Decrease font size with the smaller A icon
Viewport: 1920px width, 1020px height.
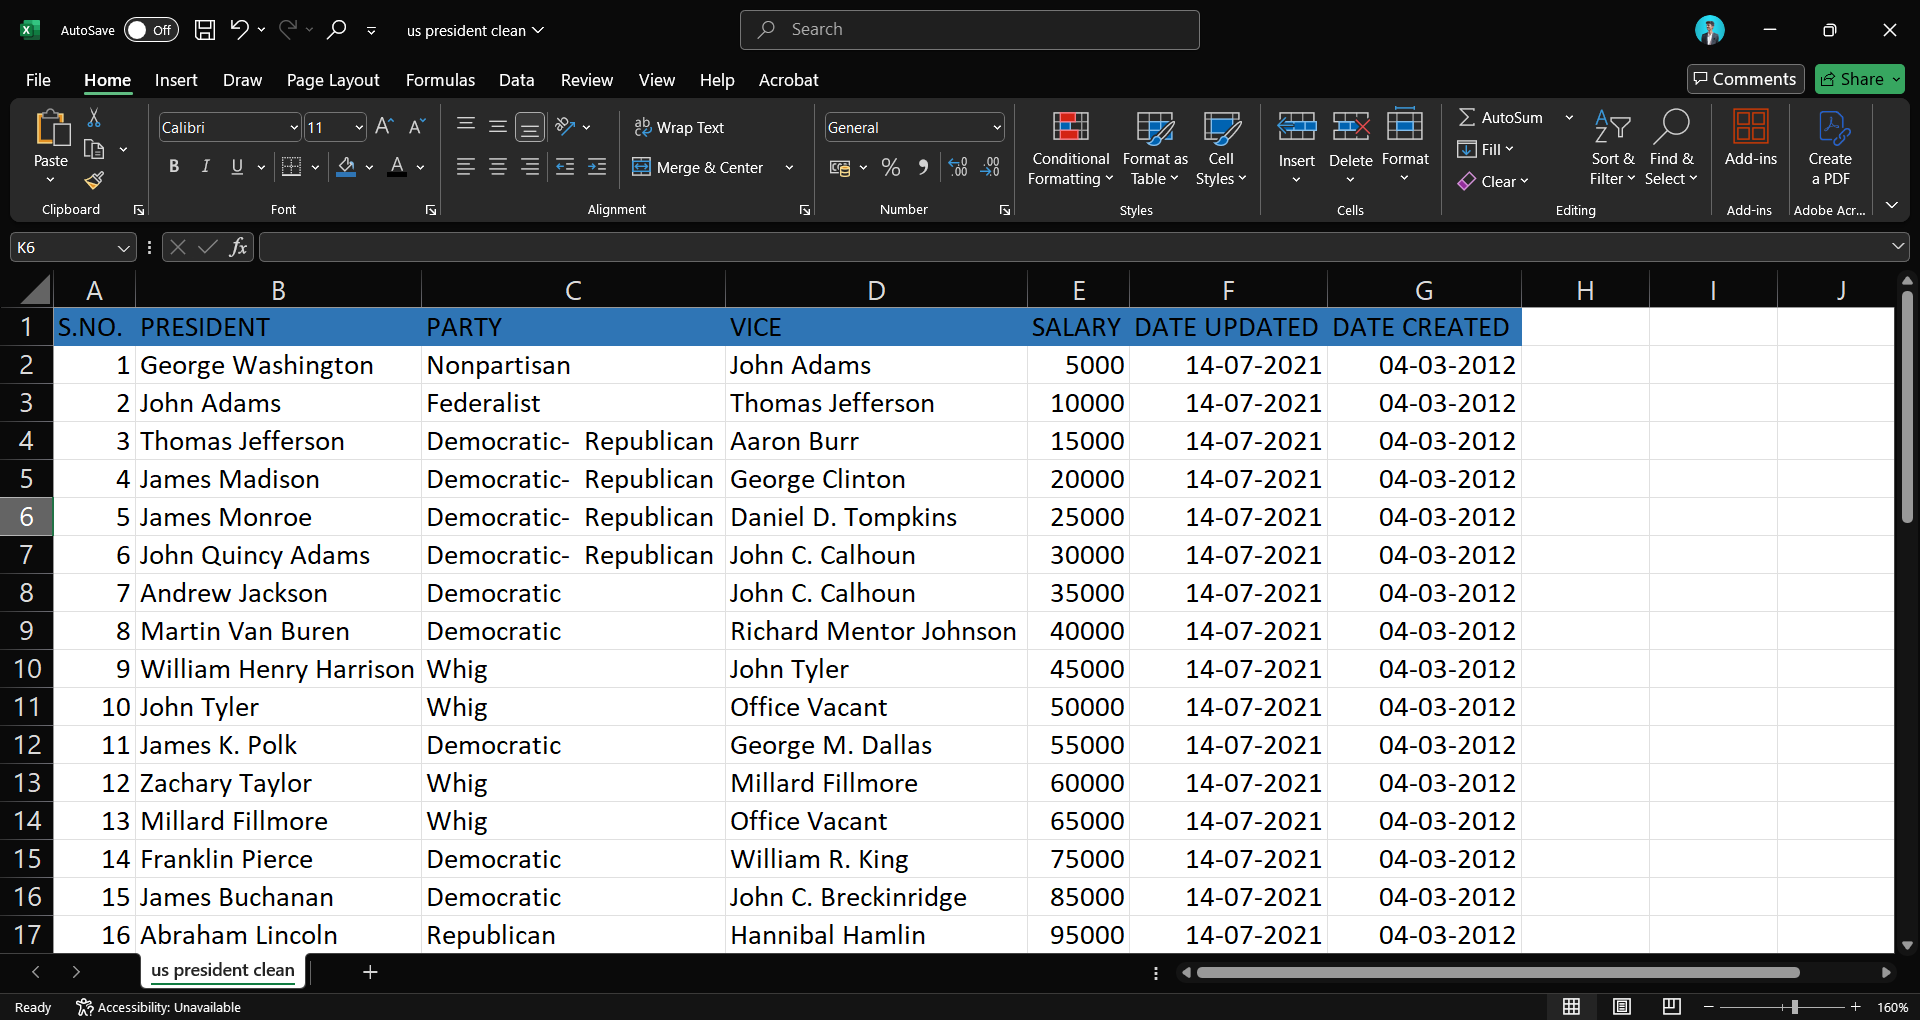(417, 127)
